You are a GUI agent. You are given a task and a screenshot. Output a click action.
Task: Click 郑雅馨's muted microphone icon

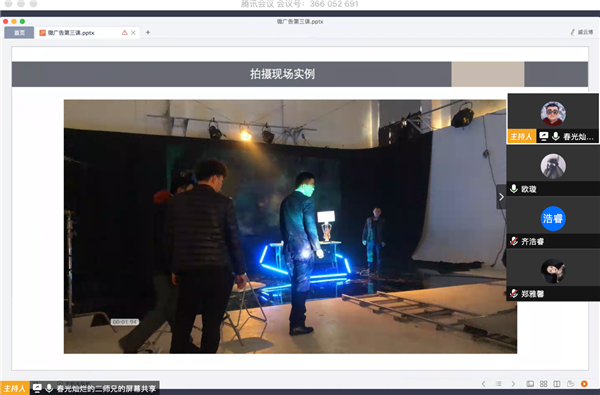pyautogui.click(x=514, y=294)
